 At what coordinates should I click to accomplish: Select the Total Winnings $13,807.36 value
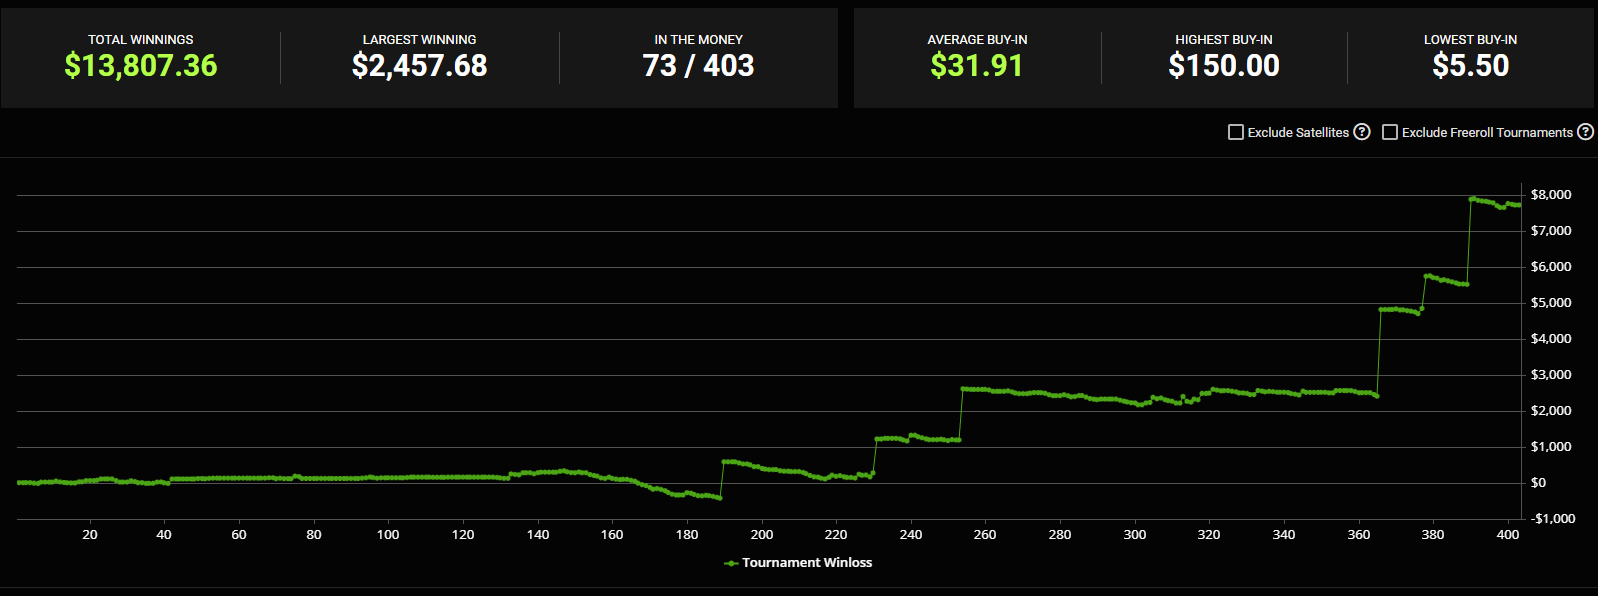pyautogui.click(x=141, y=66)
